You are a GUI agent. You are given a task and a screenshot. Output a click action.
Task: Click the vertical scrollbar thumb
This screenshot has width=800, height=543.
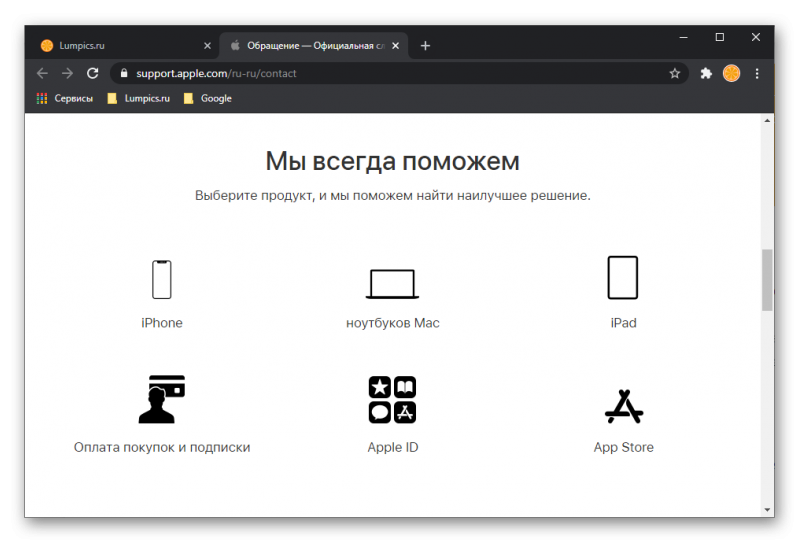click(x=767, y=280)
